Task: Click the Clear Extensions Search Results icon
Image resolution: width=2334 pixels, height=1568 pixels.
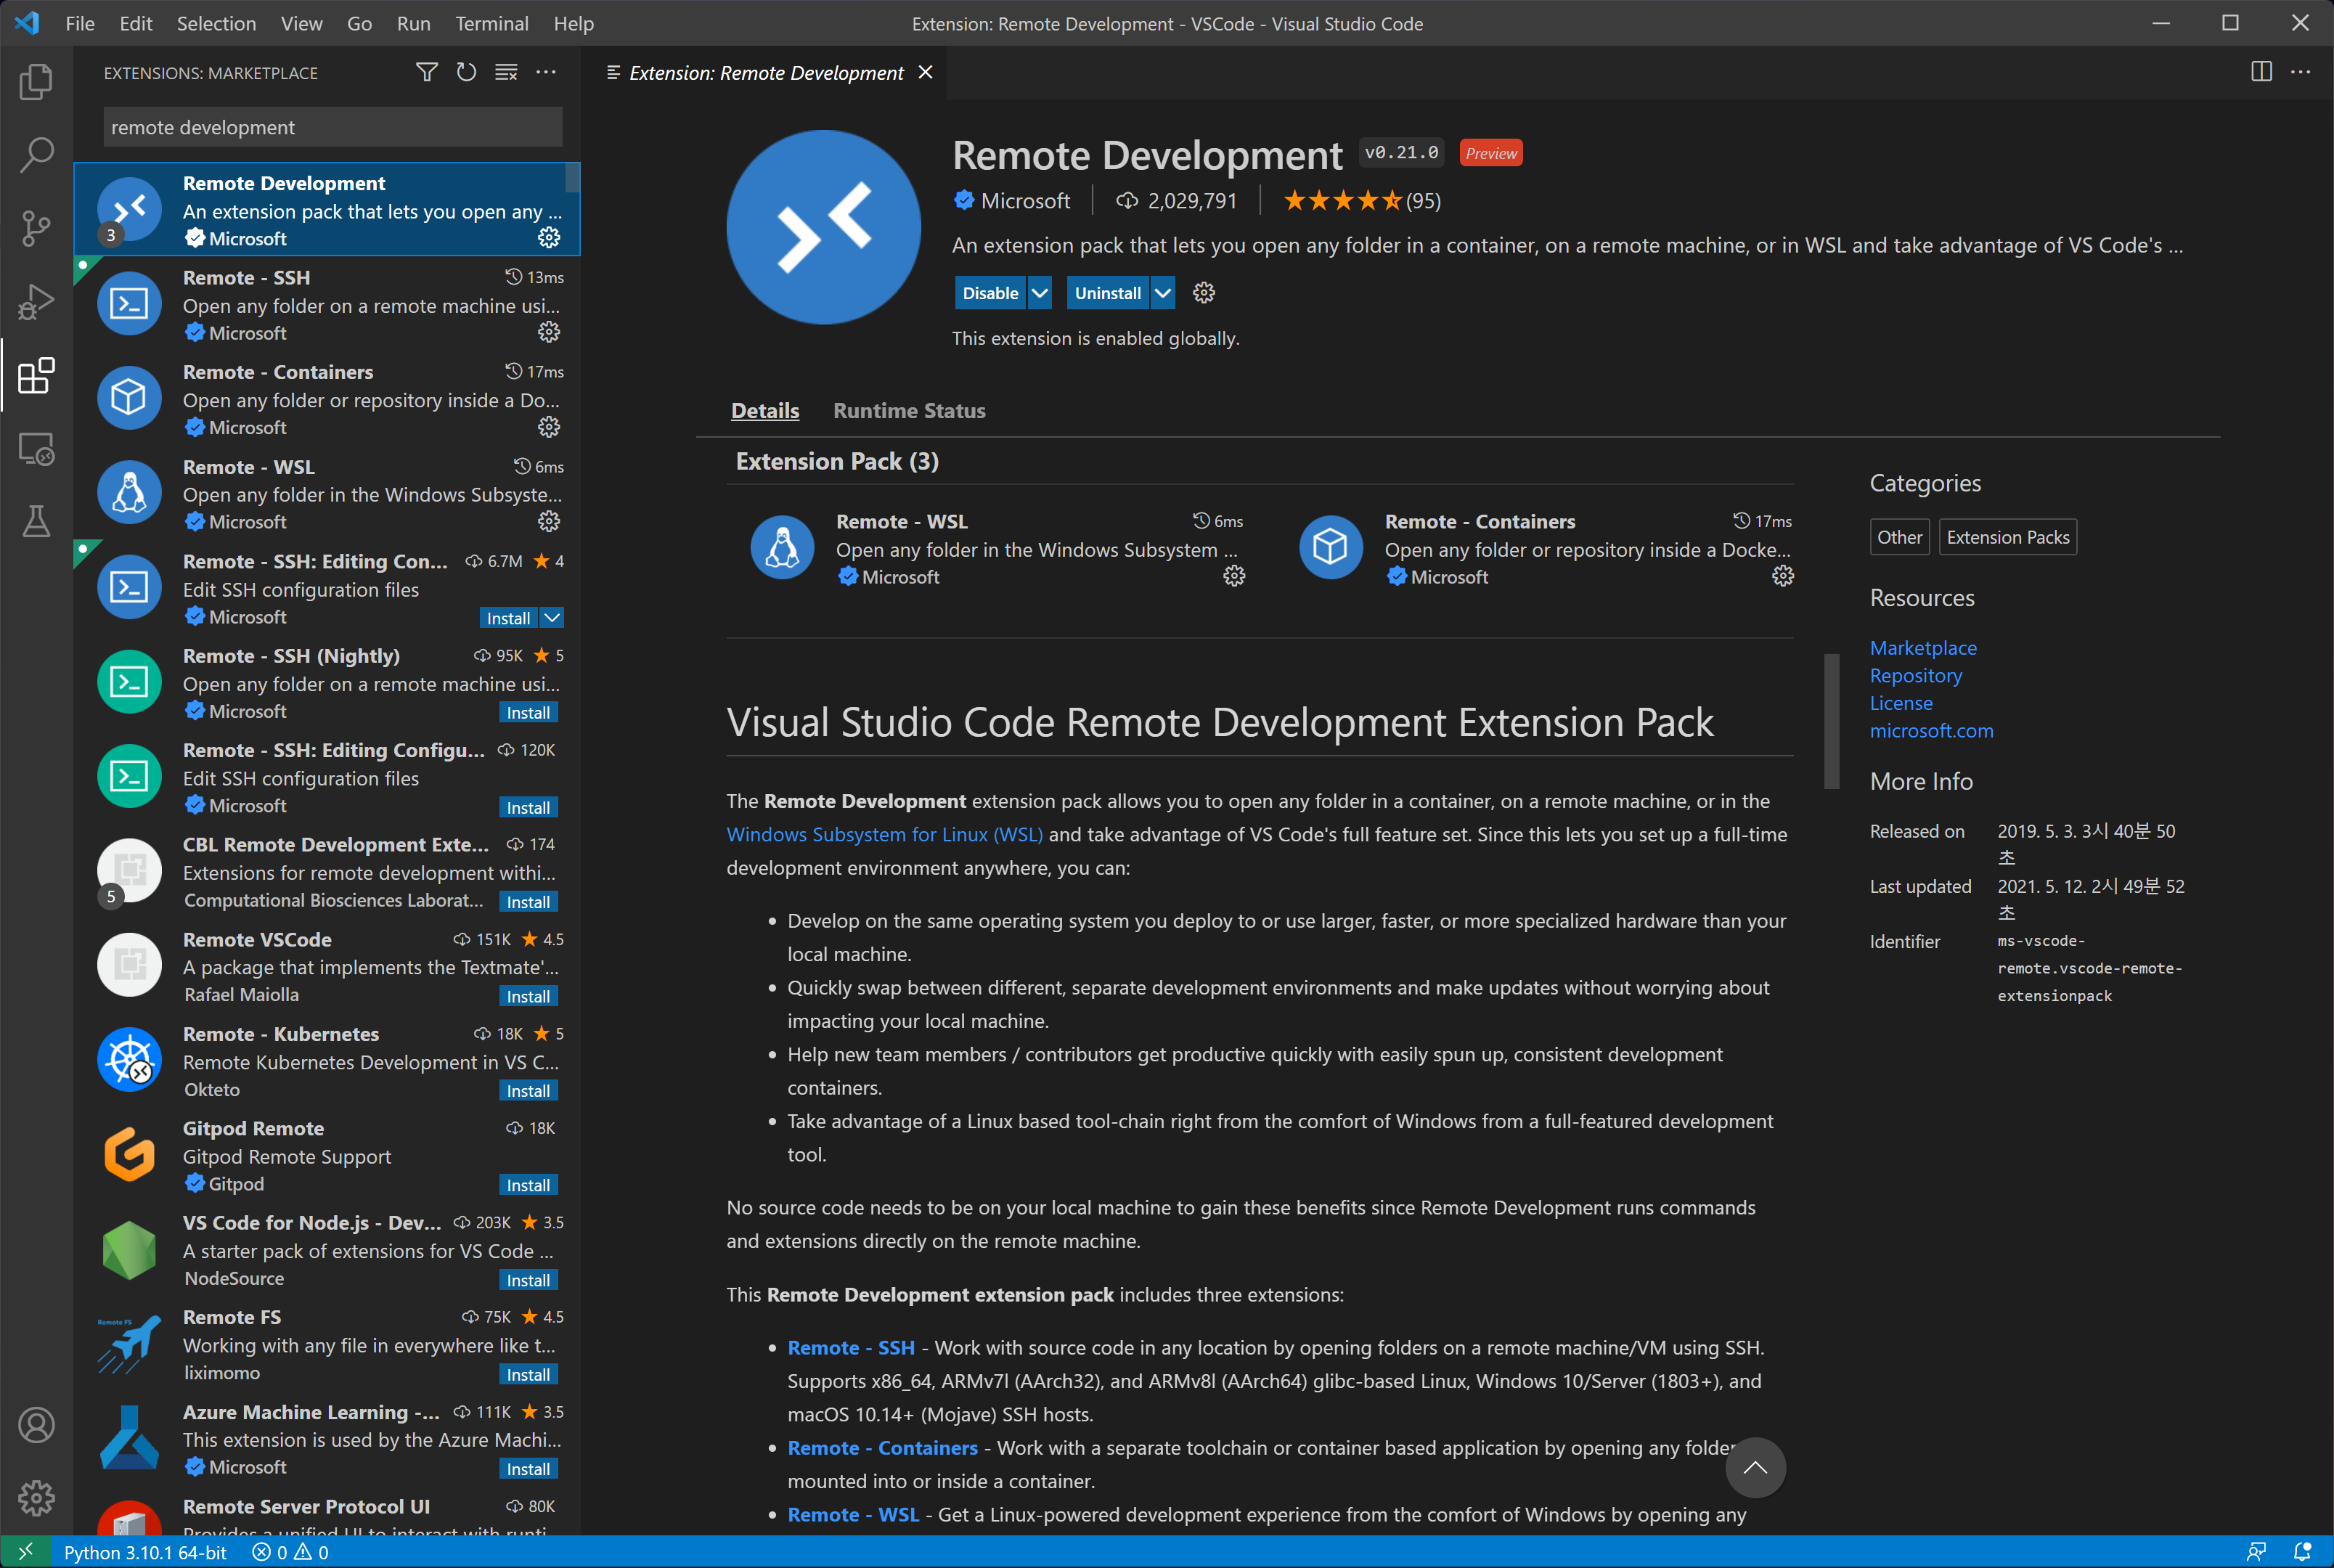Action: tap(506, 72)
